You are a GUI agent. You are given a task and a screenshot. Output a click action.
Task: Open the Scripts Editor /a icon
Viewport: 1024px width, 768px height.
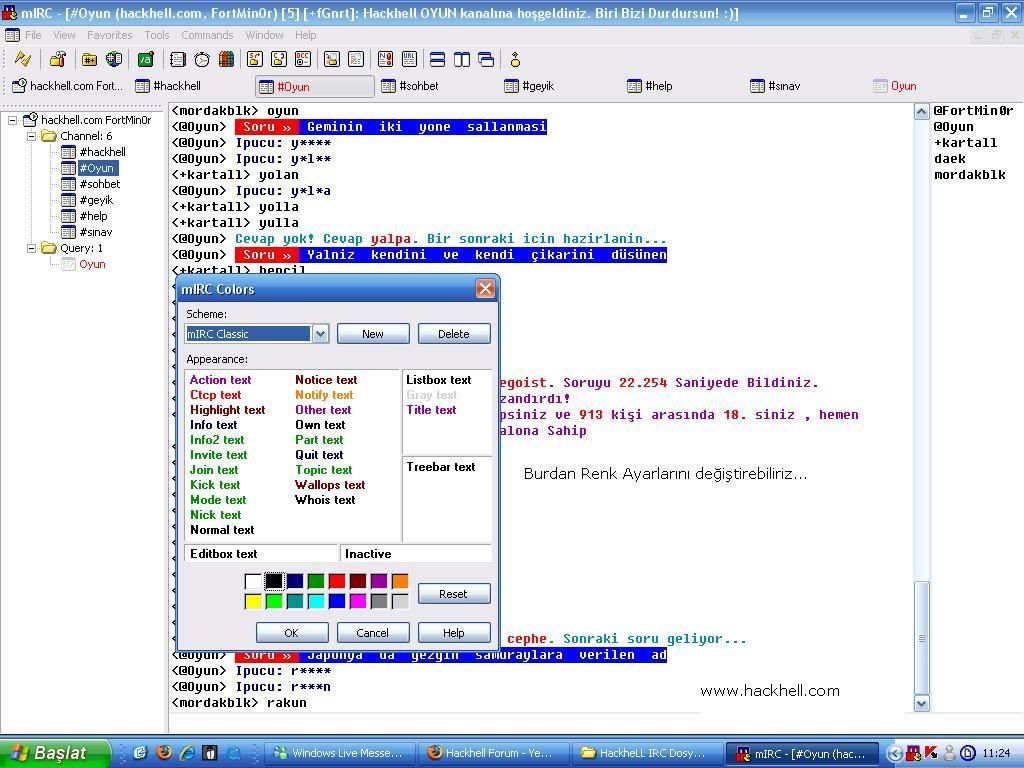pyautogui.click(x=146, y=59)
